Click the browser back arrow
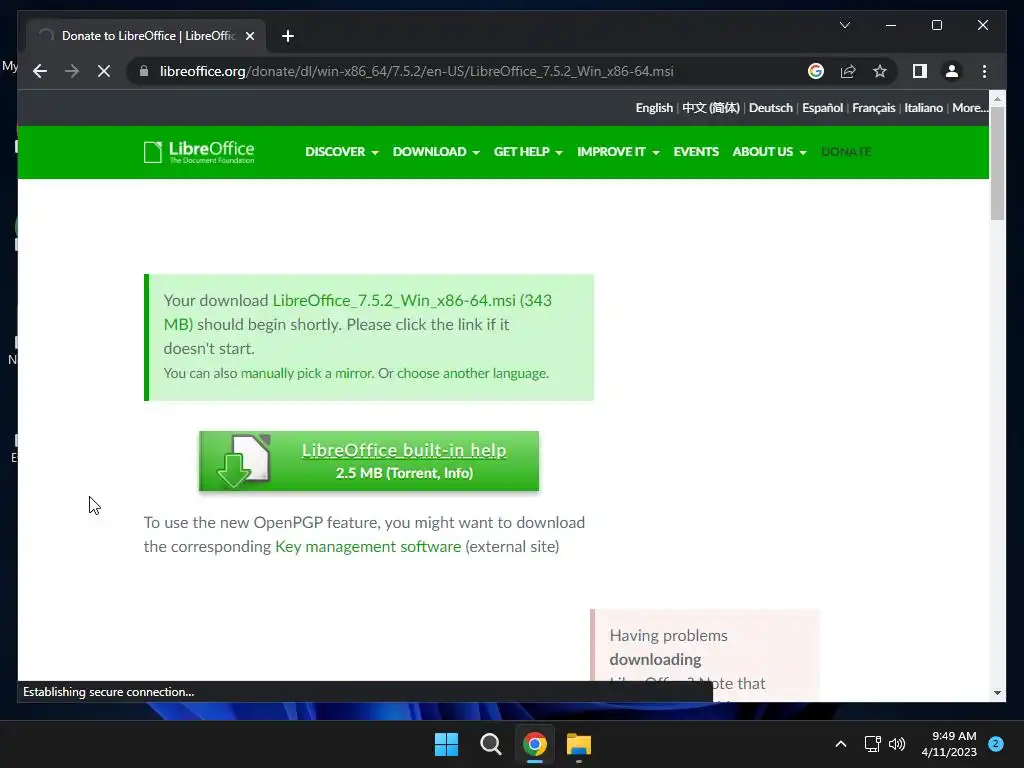The width and height of the screenshot is (1024, 768). (40, 71)
